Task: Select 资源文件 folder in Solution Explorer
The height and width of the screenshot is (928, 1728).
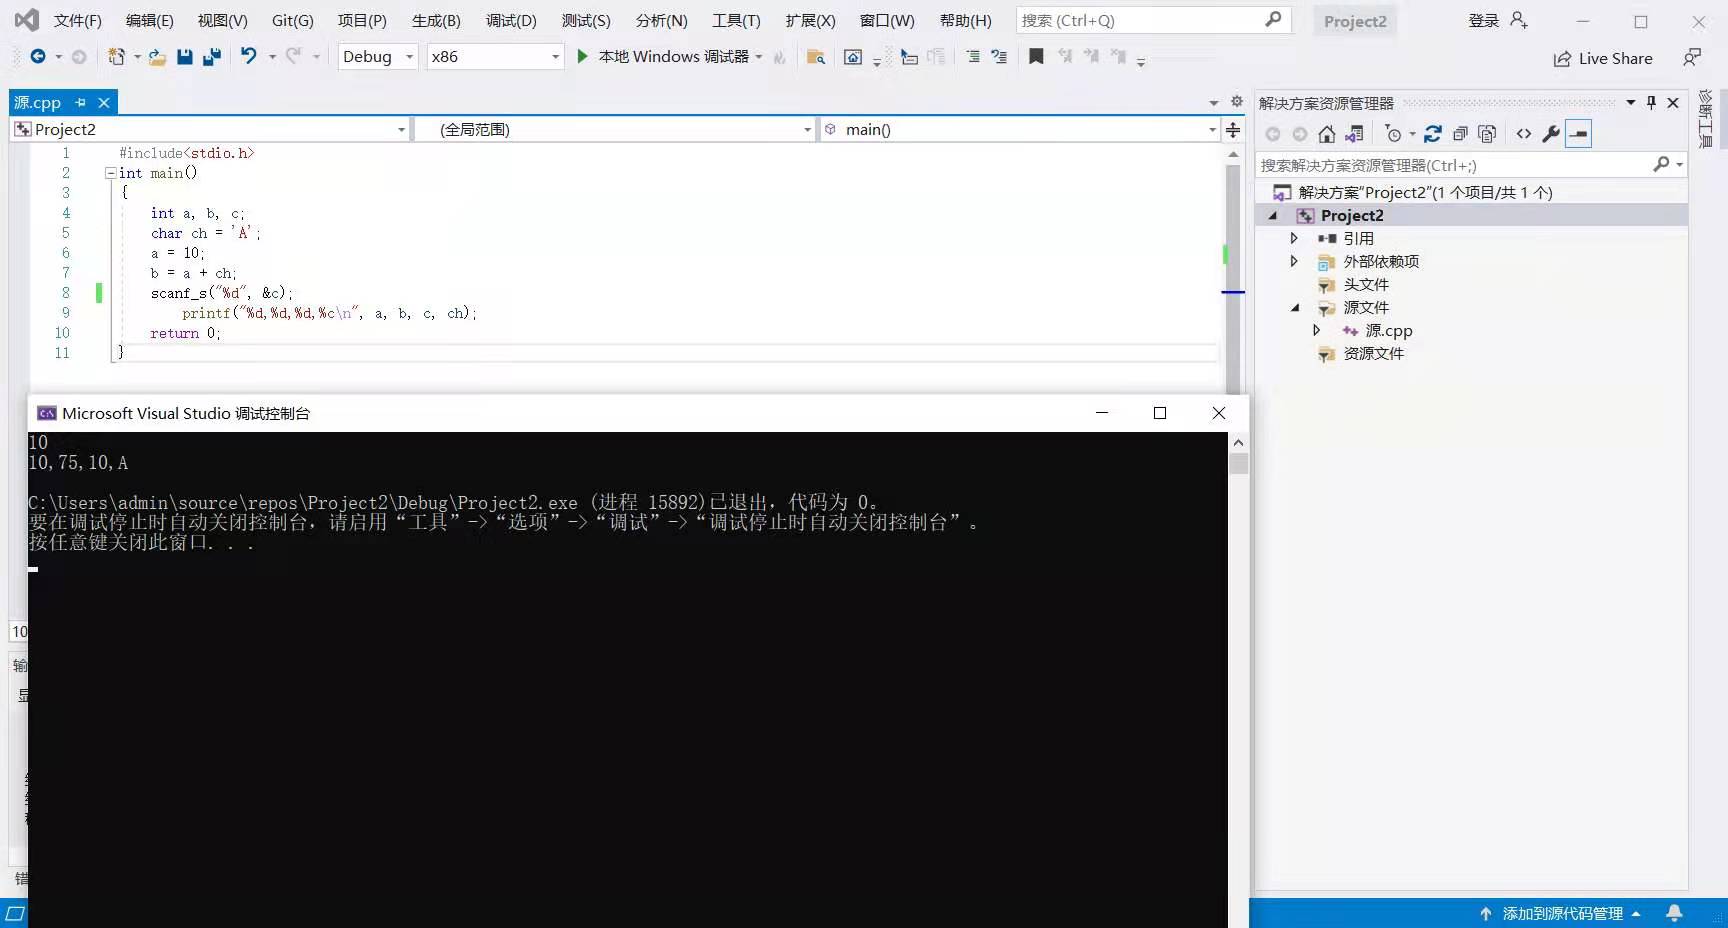Action: [x=1373, y=354]
